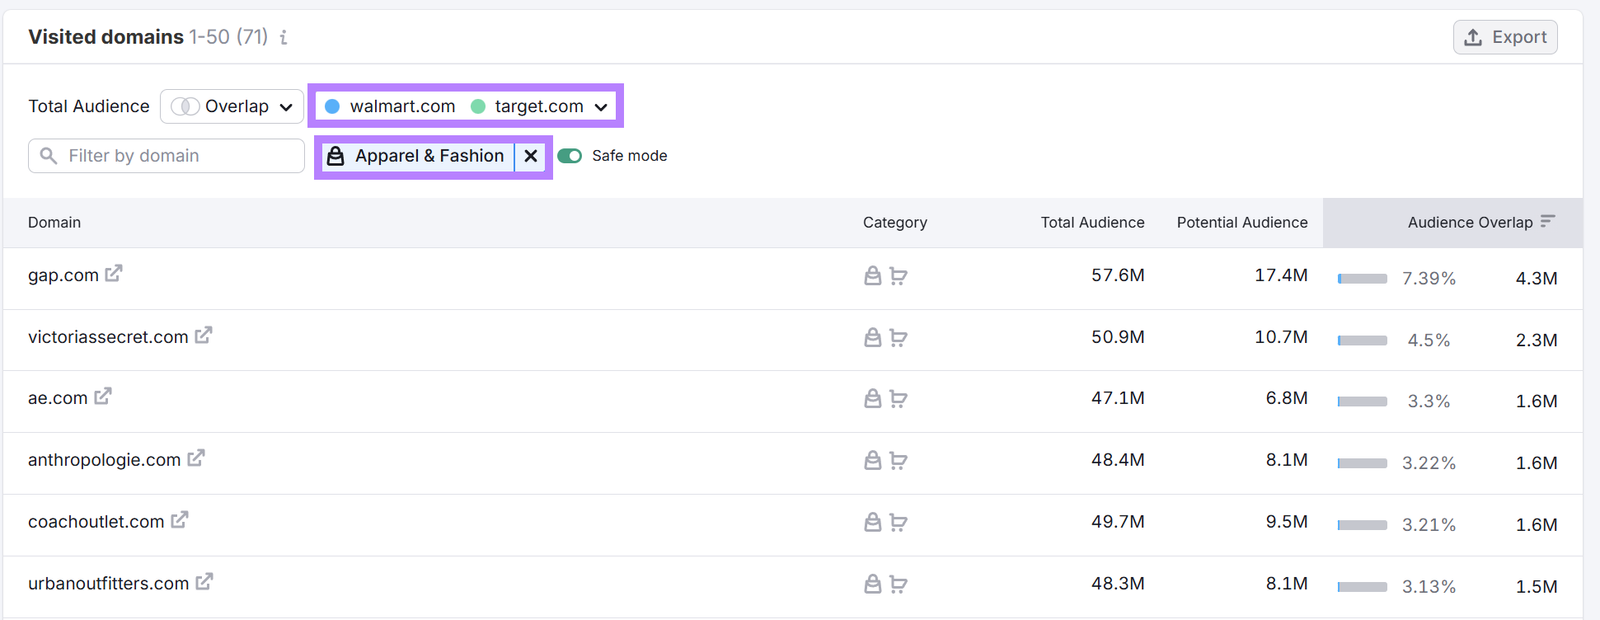This screenshot has width=1600, height=620.
Task: Click the gap.com domain name
Action: point(63,275)
